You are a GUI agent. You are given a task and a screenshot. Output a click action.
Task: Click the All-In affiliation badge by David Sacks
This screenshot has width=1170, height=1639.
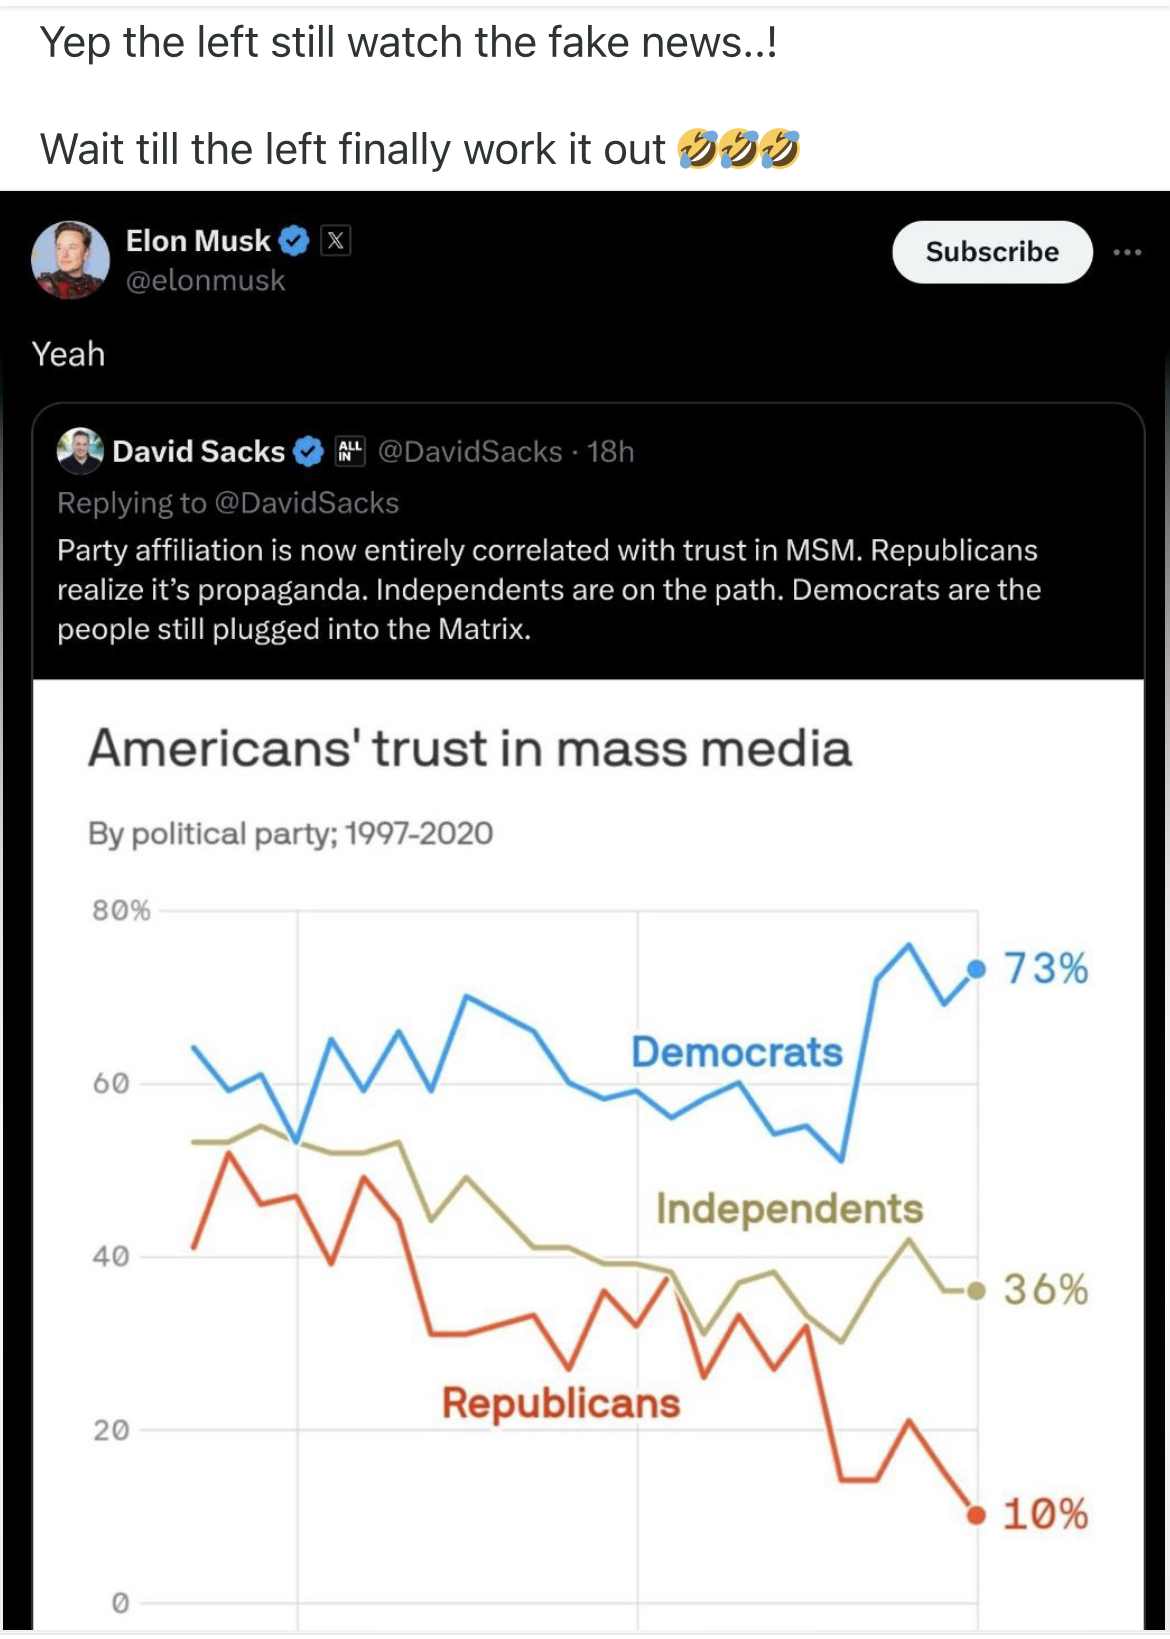[x=349, y=451]
